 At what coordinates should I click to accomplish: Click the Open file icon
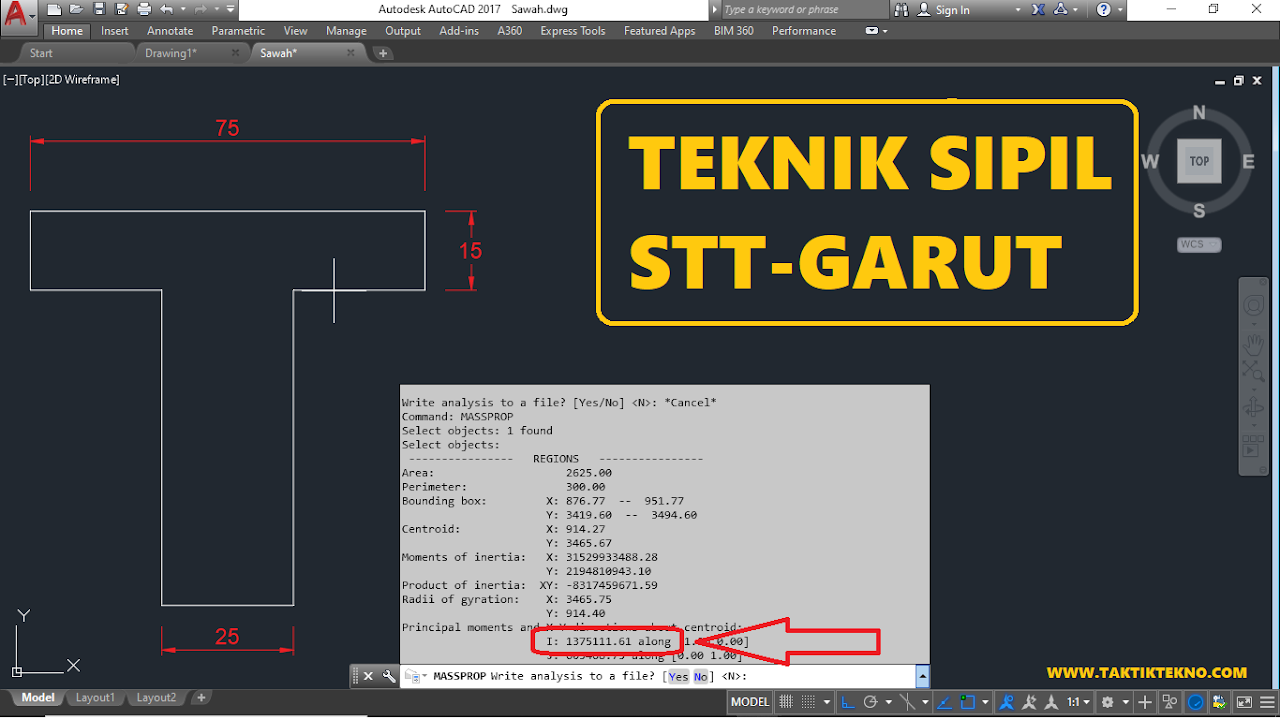click(76, 9)
